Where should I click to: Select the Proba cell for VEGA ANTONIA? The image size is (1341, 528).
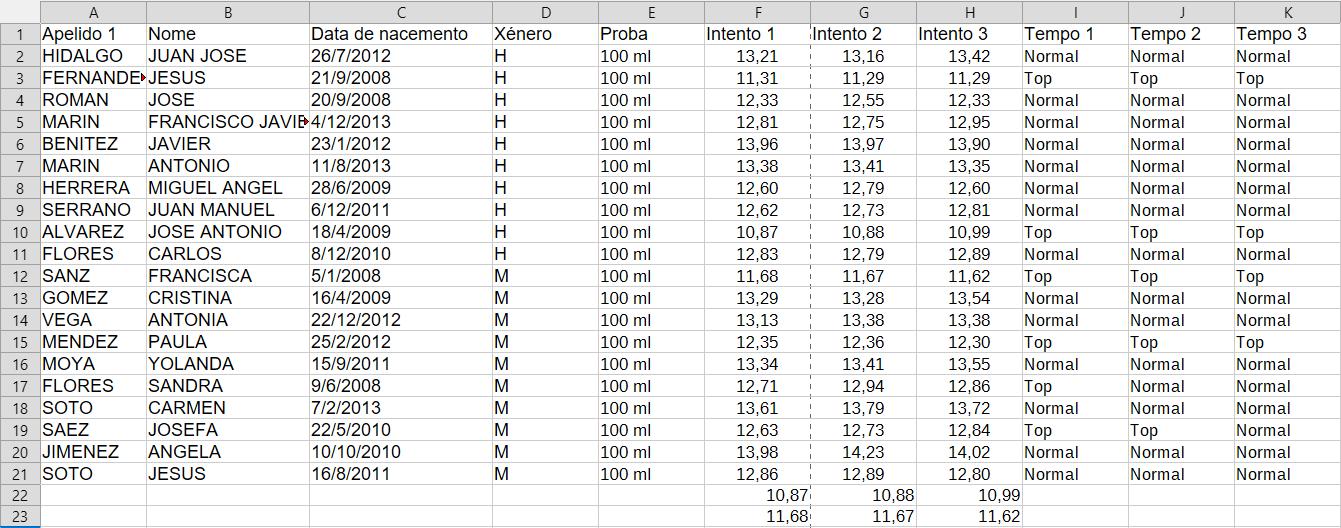[651, 320]
